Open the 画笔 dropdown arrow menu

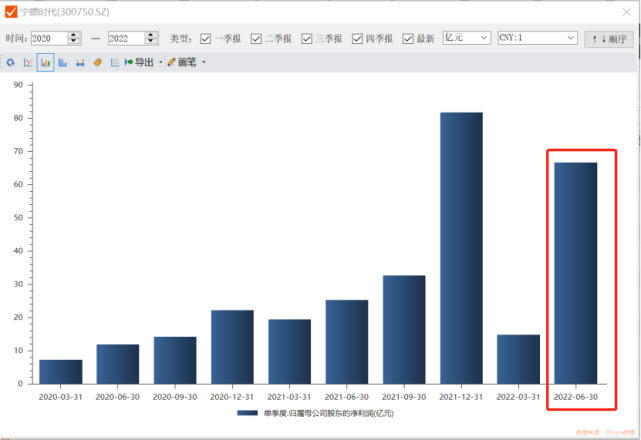[x=204, y=62]
